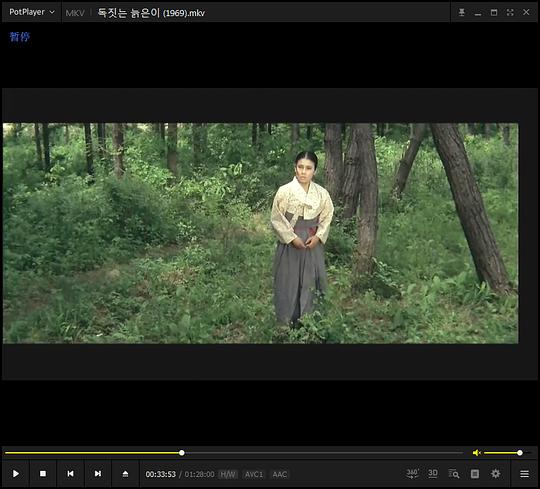Skip to the previous file

(70, 474)
